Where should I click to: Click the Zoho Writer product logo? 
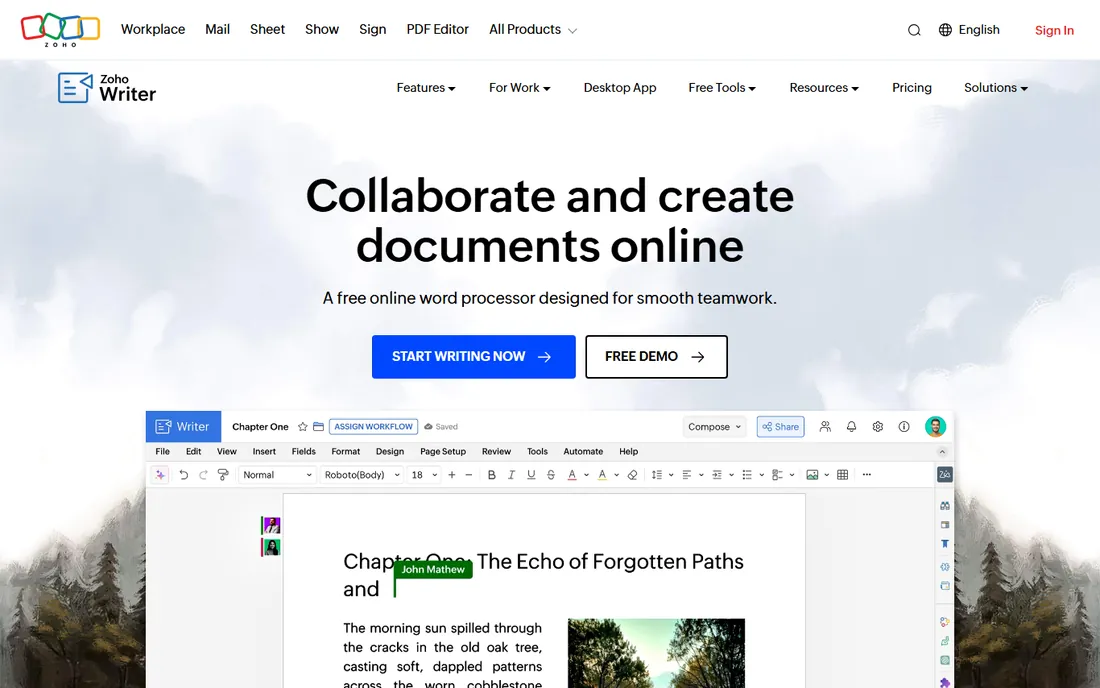(x=107, y=88)
